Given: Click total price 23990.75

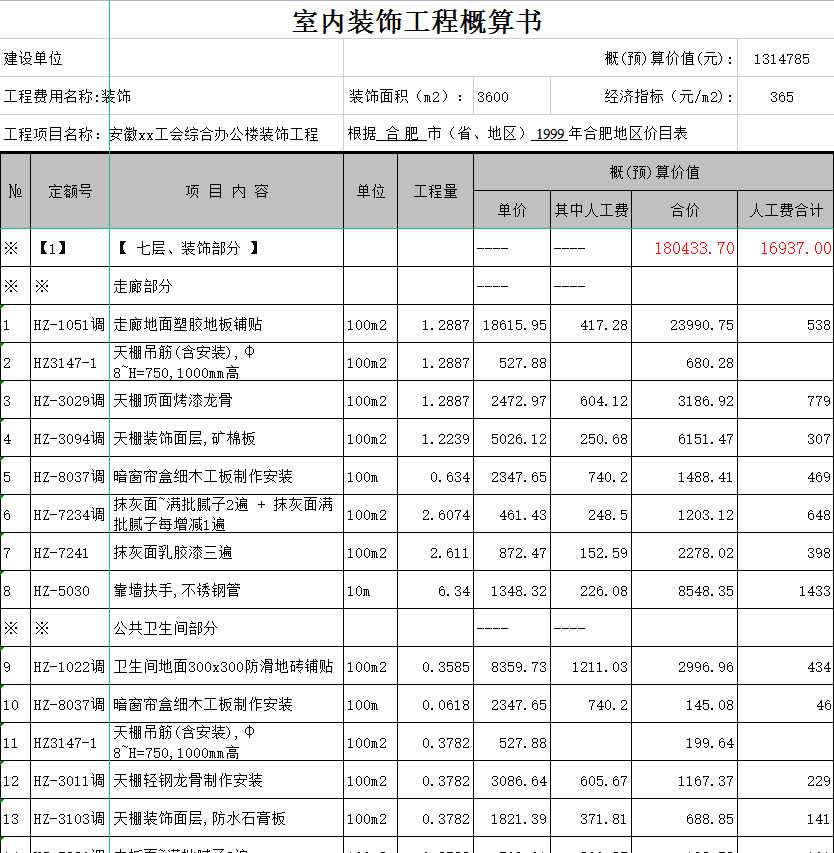Looking at the screenshot, I should pyautogui.click(x=702, y=325).
